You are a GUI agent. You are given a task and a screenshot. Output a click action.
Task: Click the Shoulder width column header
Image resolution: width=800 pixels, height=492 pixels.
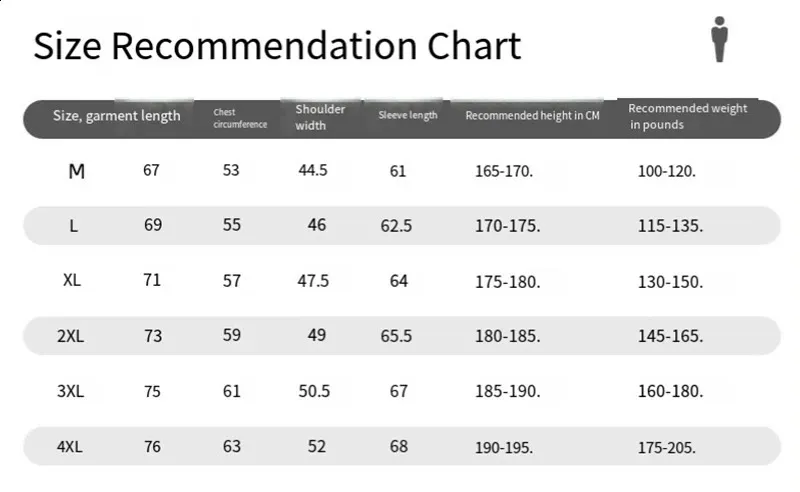tap(320, 117)
